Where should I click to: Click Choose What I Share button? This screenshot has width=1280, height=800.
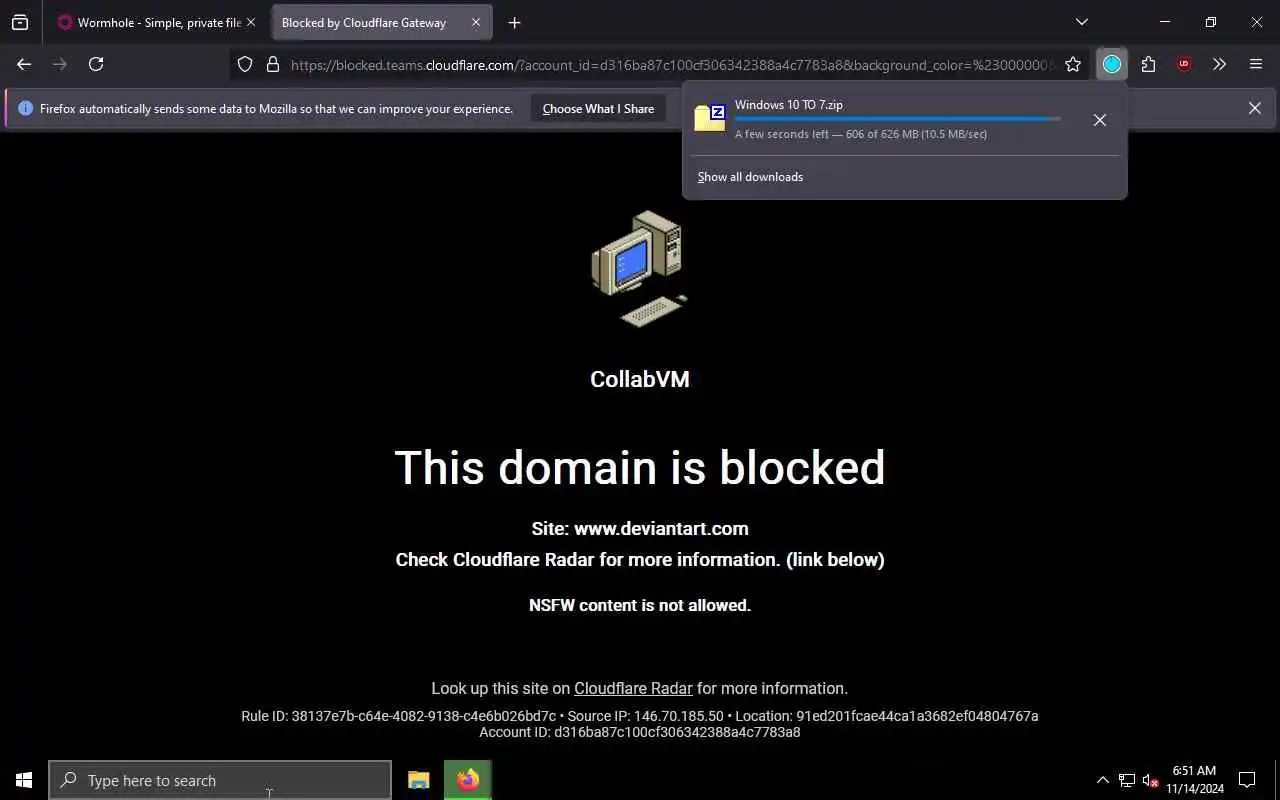point(598,108)
